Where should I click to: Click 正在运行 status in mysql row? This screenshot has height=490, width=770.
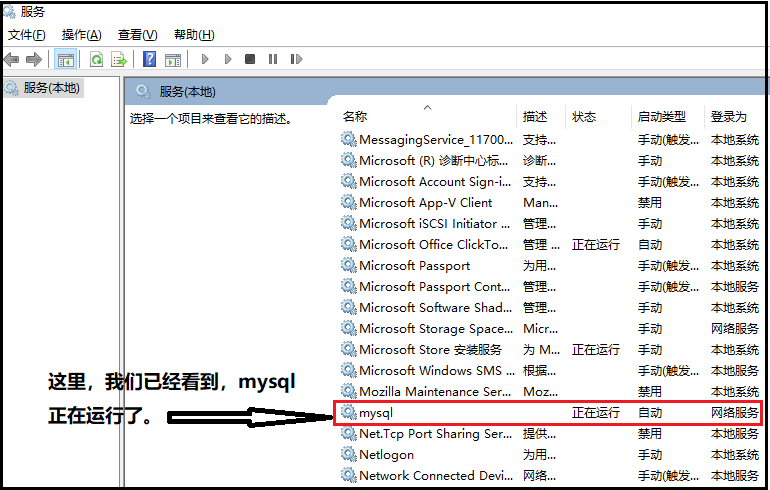click(x=596, y=413)
